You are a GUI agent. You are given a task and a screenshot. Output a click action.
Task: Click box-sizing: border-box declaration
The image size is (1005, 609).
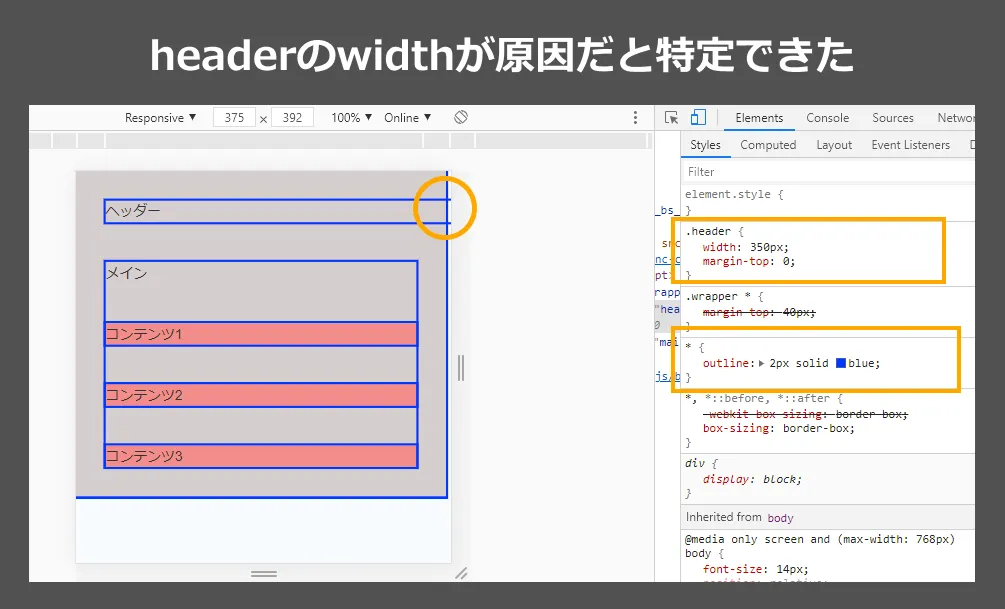coord(779,429)
